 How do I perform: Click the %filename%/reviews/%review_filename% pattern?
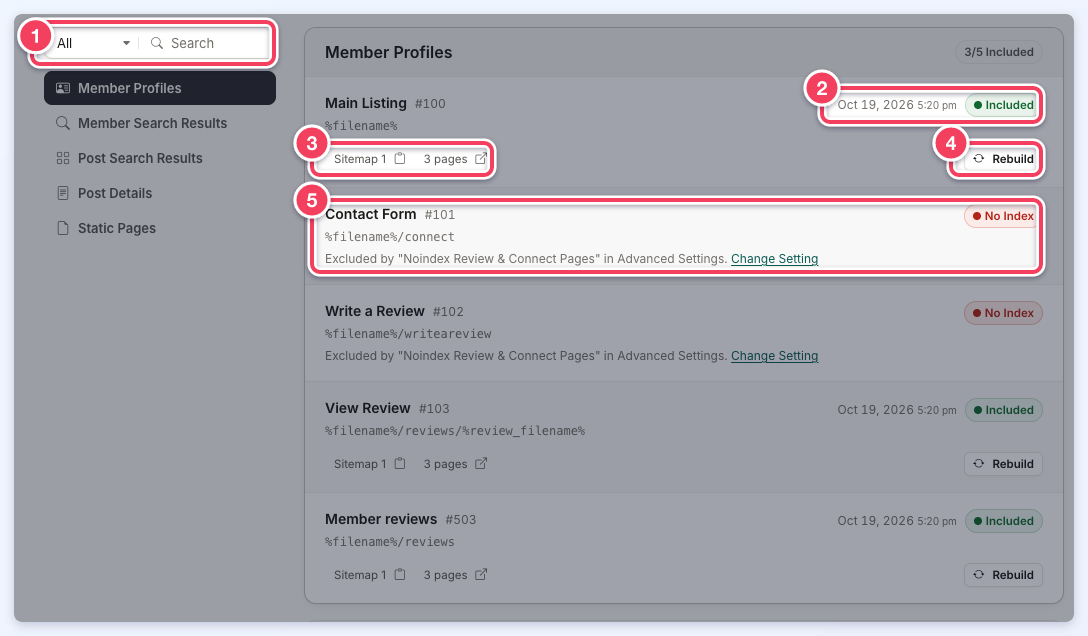[x=455, y=431]
